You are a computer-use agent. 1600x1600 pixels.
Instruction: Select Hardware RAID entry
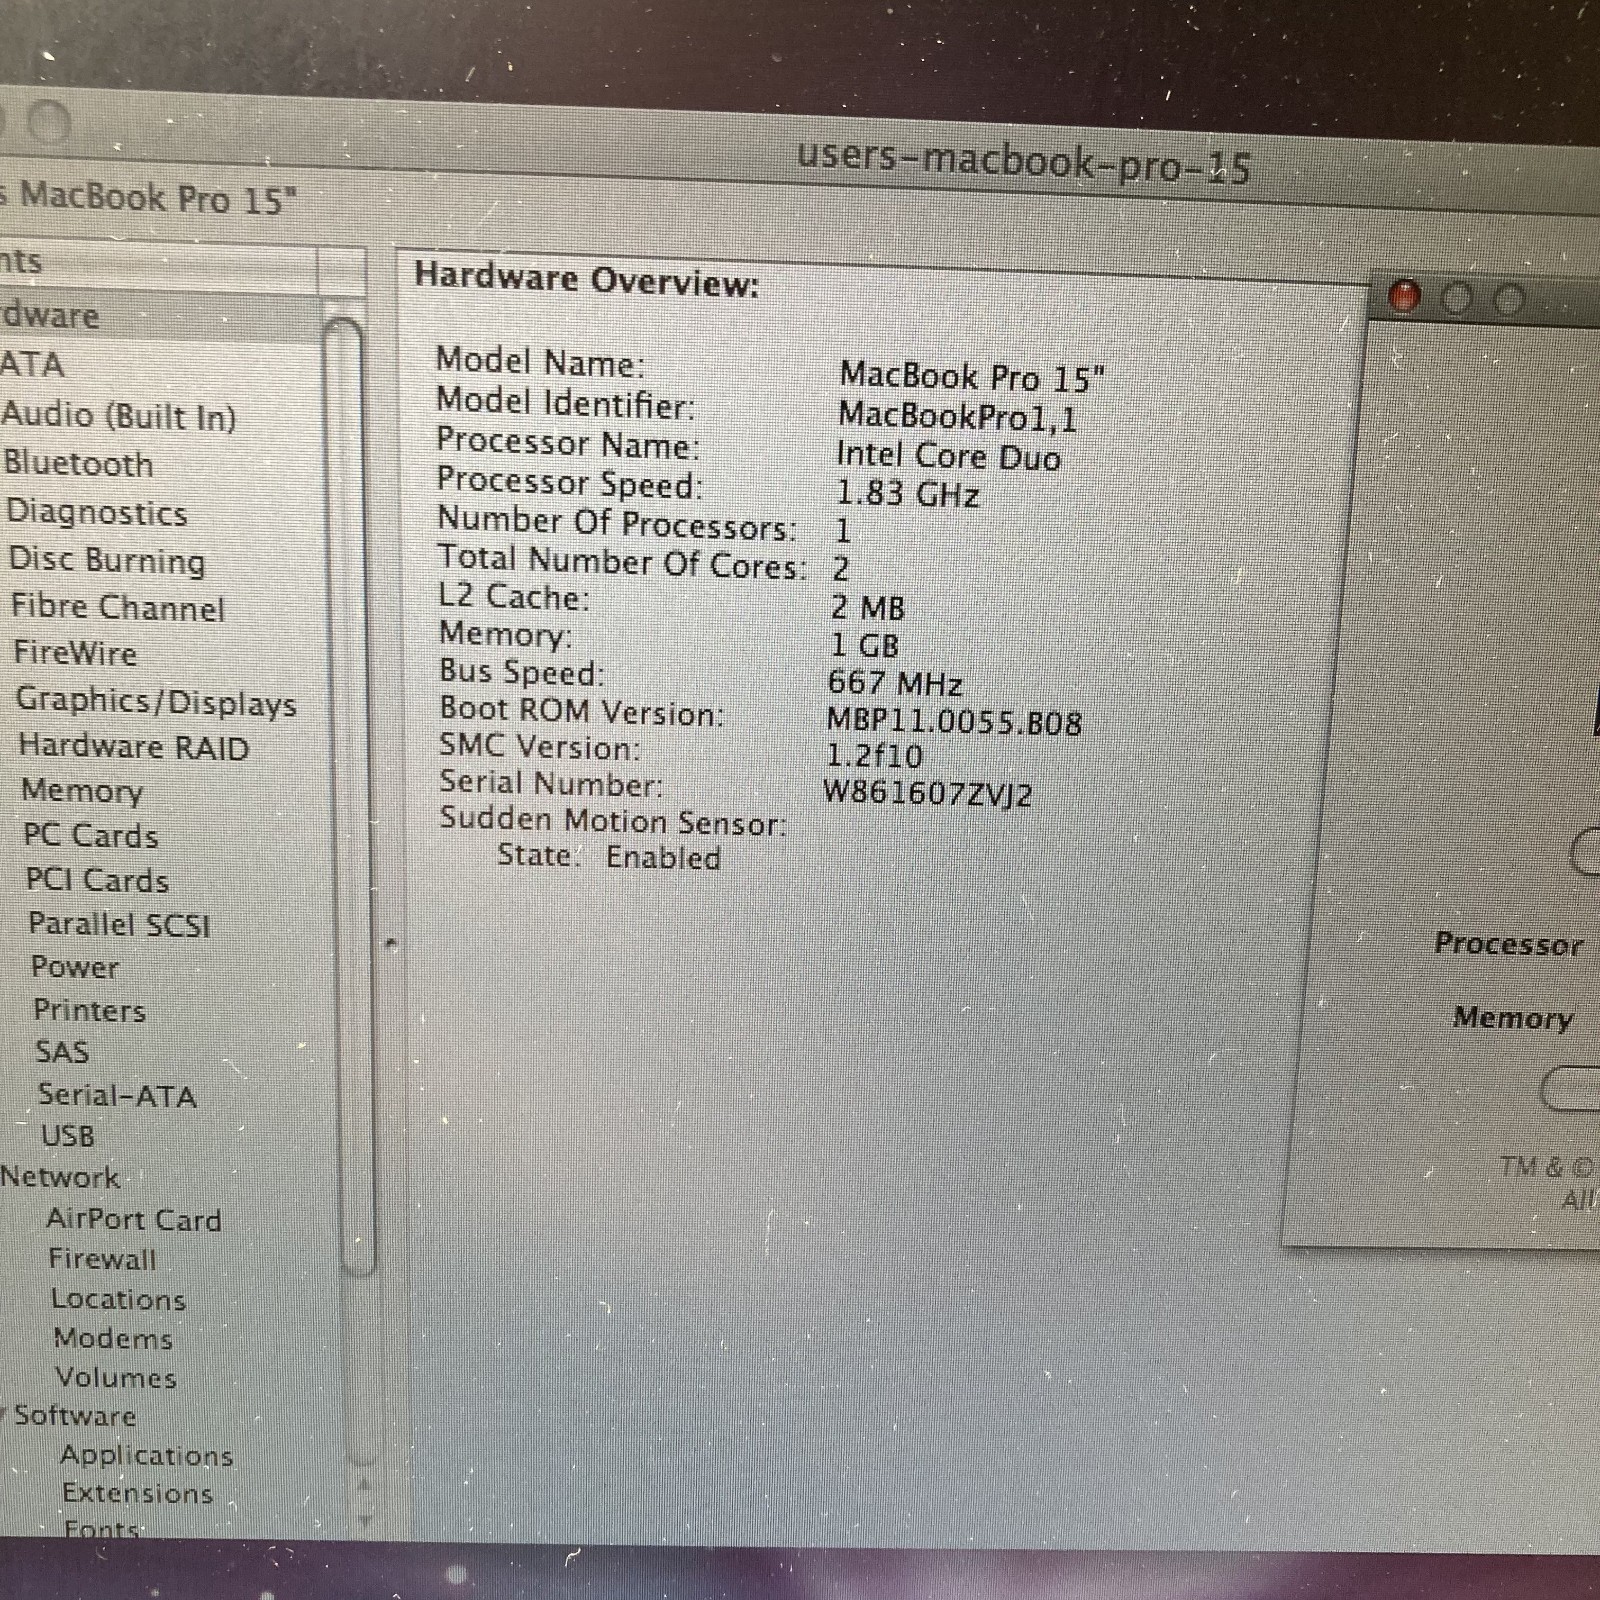(134, 747)
